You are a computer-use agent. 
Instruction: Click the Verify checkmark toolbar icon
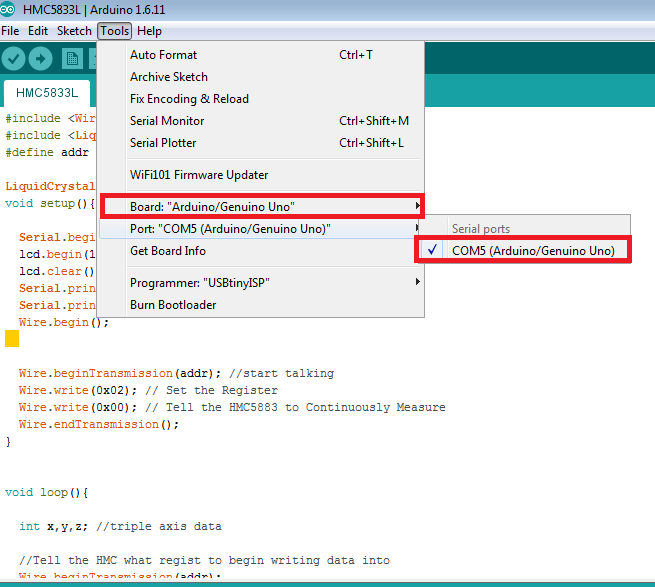coord(13,58)
